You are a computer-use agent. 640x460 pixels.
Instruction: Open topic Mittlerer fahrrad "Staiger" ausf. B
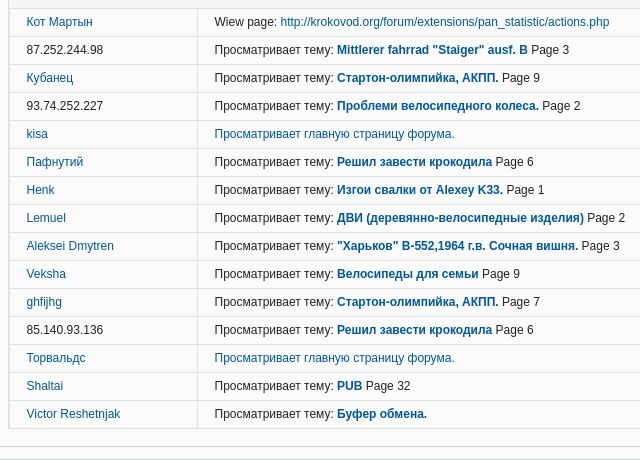pos(432,50)
